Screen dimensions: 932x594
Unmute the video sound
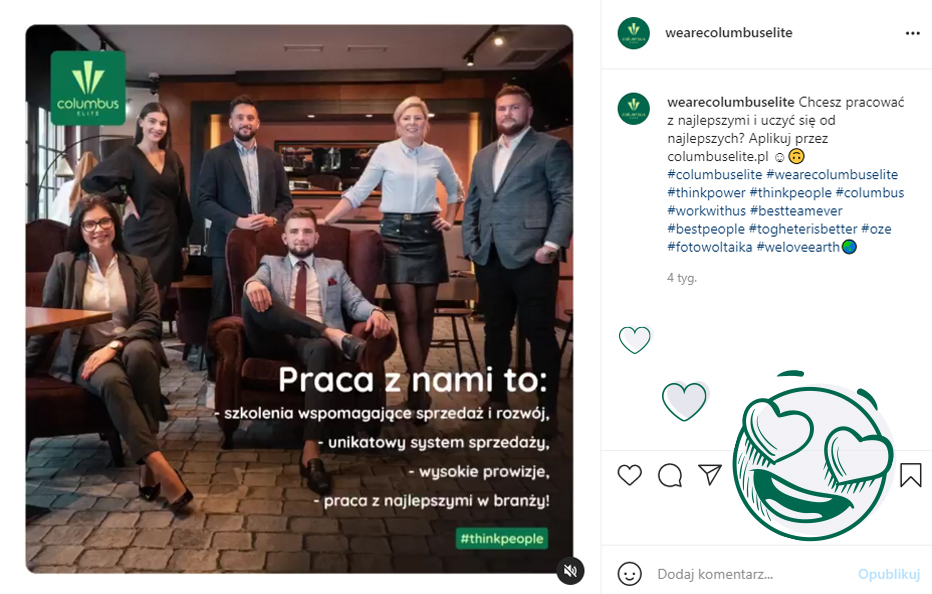(570, 571)
